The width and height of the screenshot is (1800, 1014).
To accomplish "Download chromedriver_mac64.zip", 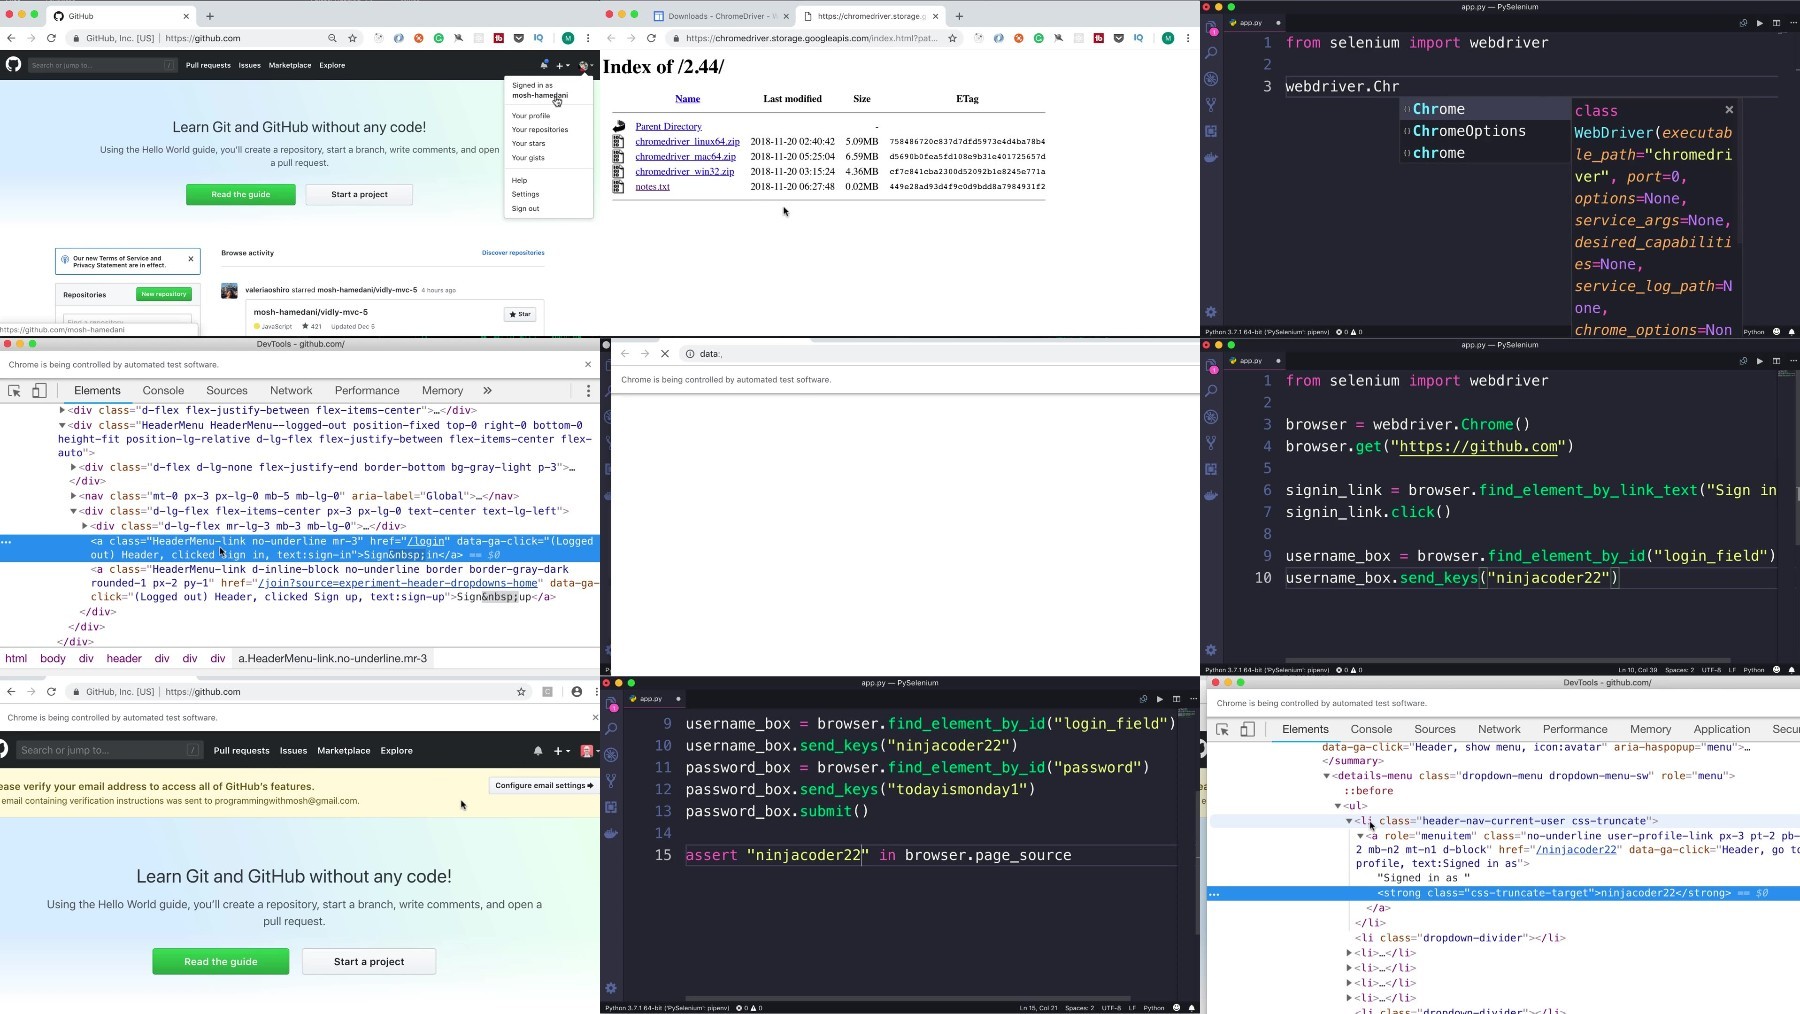I will click(685, 157).
